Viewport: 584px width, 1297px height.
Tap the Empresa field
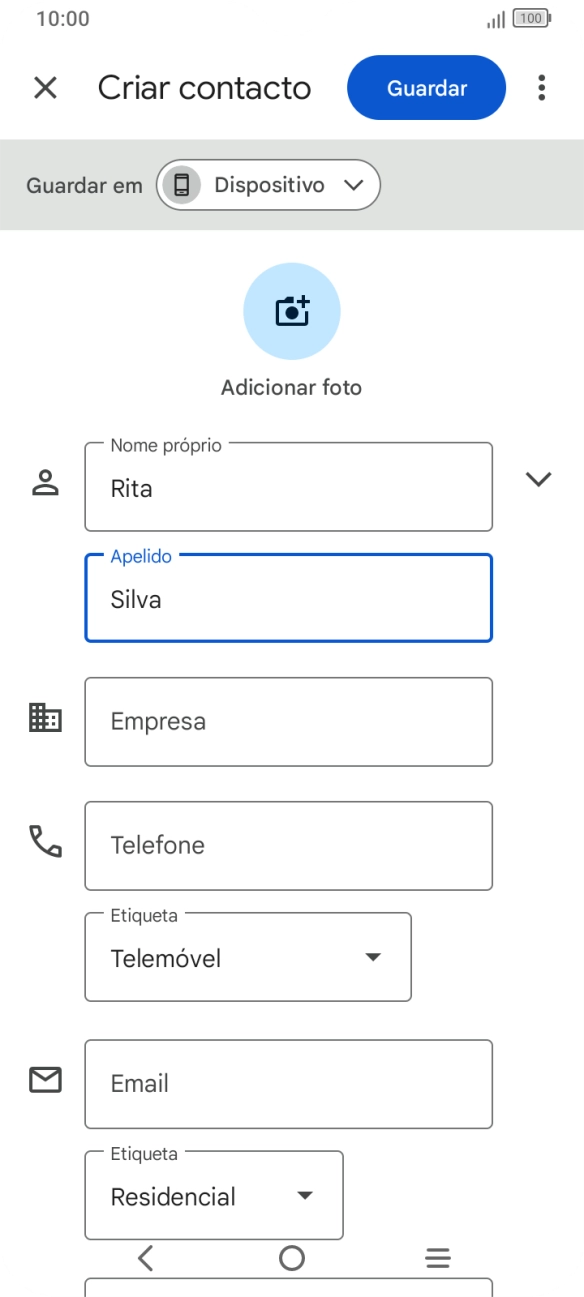click(288, 721)
